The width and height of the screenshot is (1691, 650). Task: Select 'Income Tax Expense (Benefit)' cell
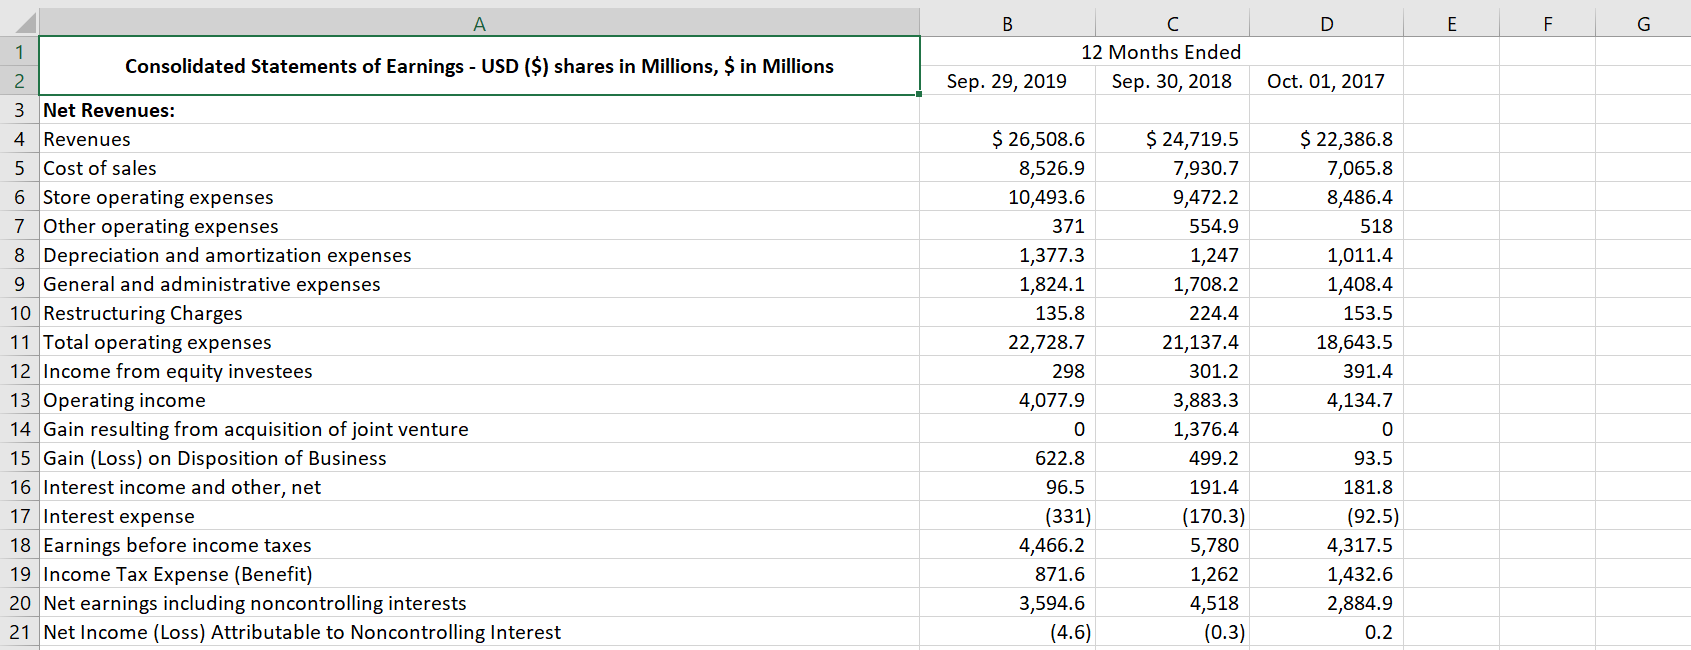pyautogui.click(x=479, y=574)
